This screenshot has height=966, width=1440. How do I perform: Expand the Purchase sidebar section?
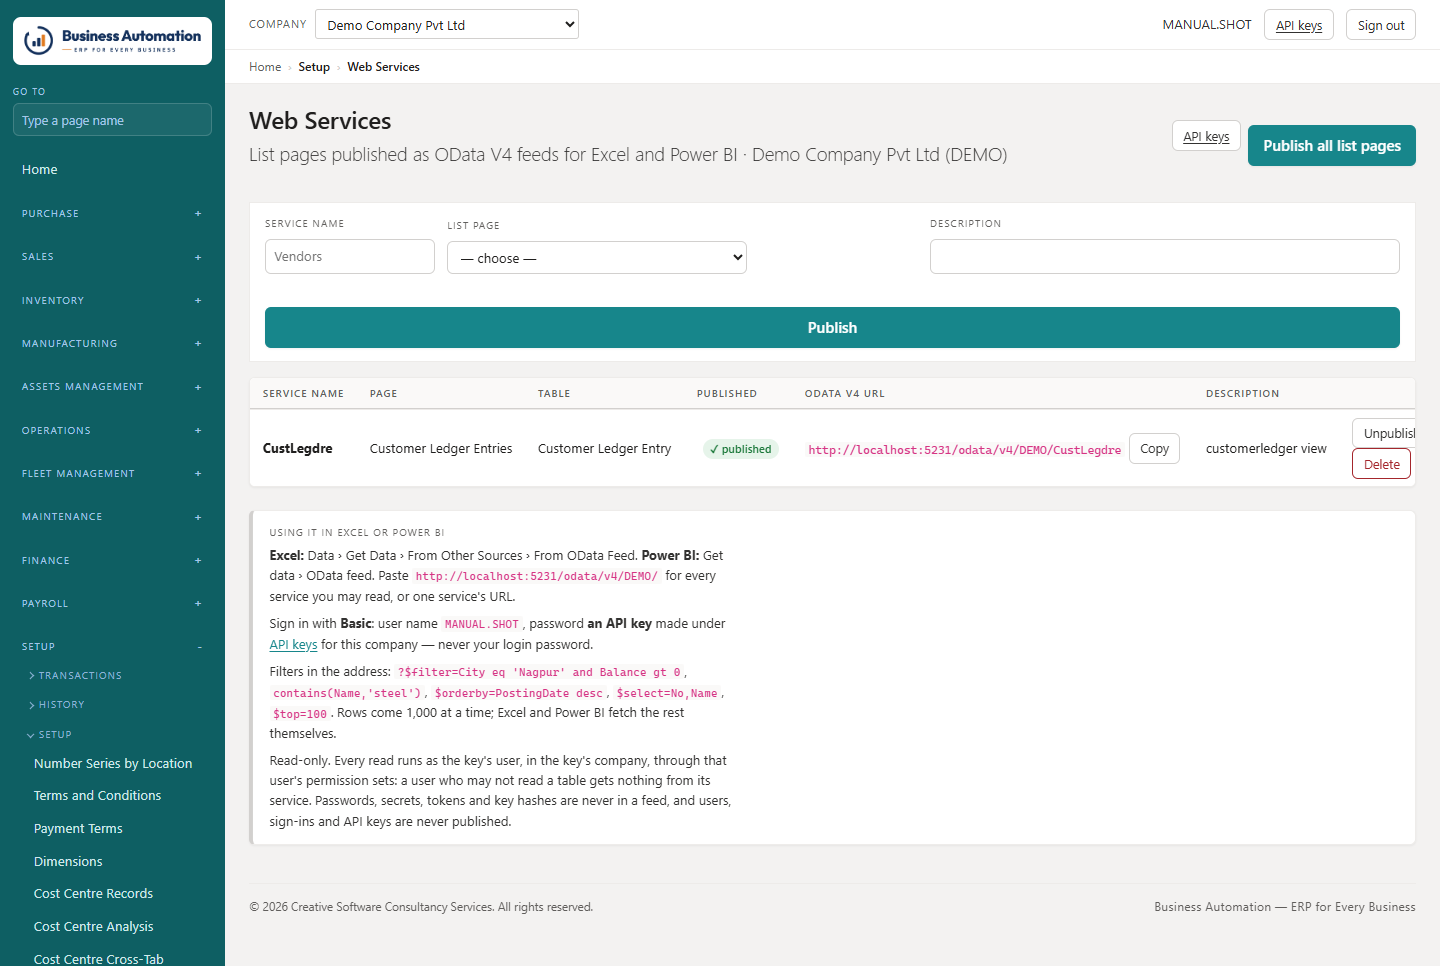112,214
